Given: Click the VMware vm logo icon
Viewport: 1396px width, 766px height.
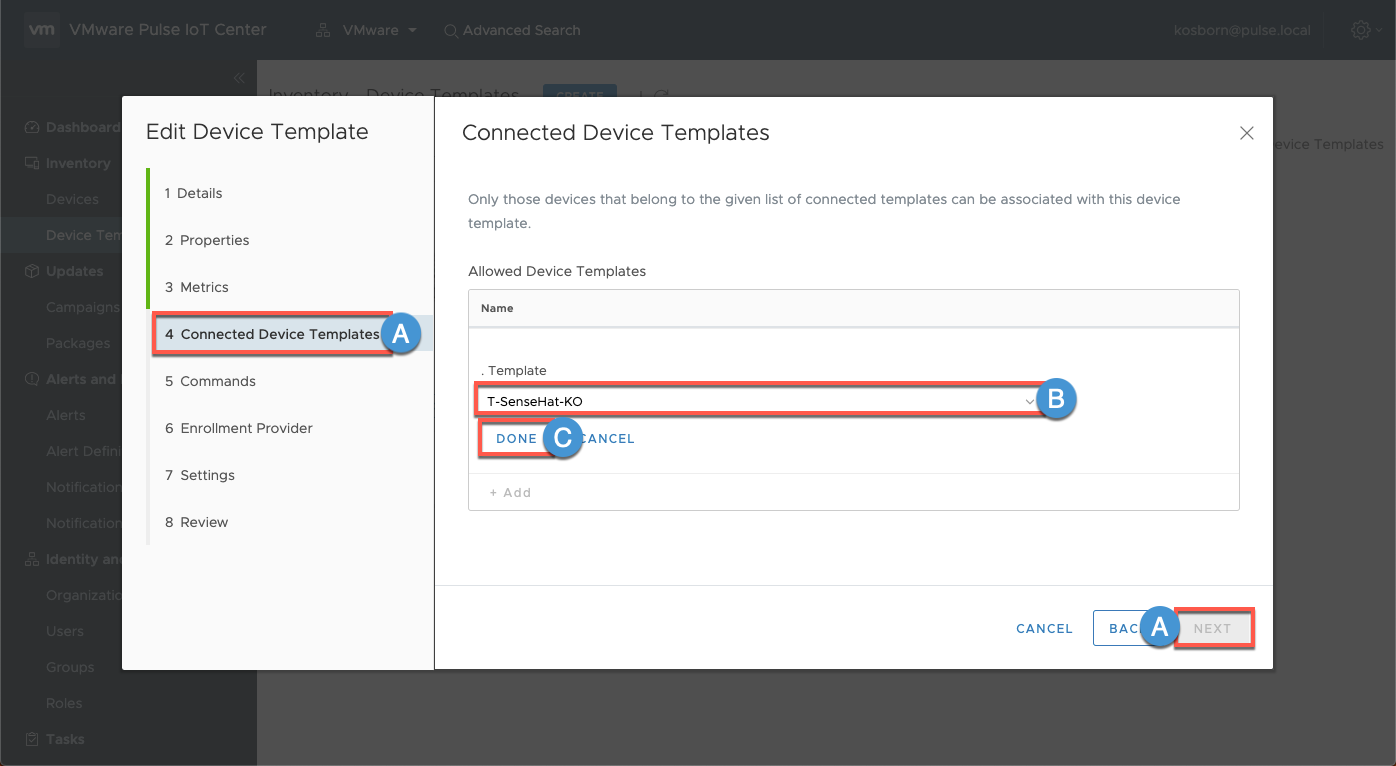Looking at the screenshot, I should click(42, 30).
